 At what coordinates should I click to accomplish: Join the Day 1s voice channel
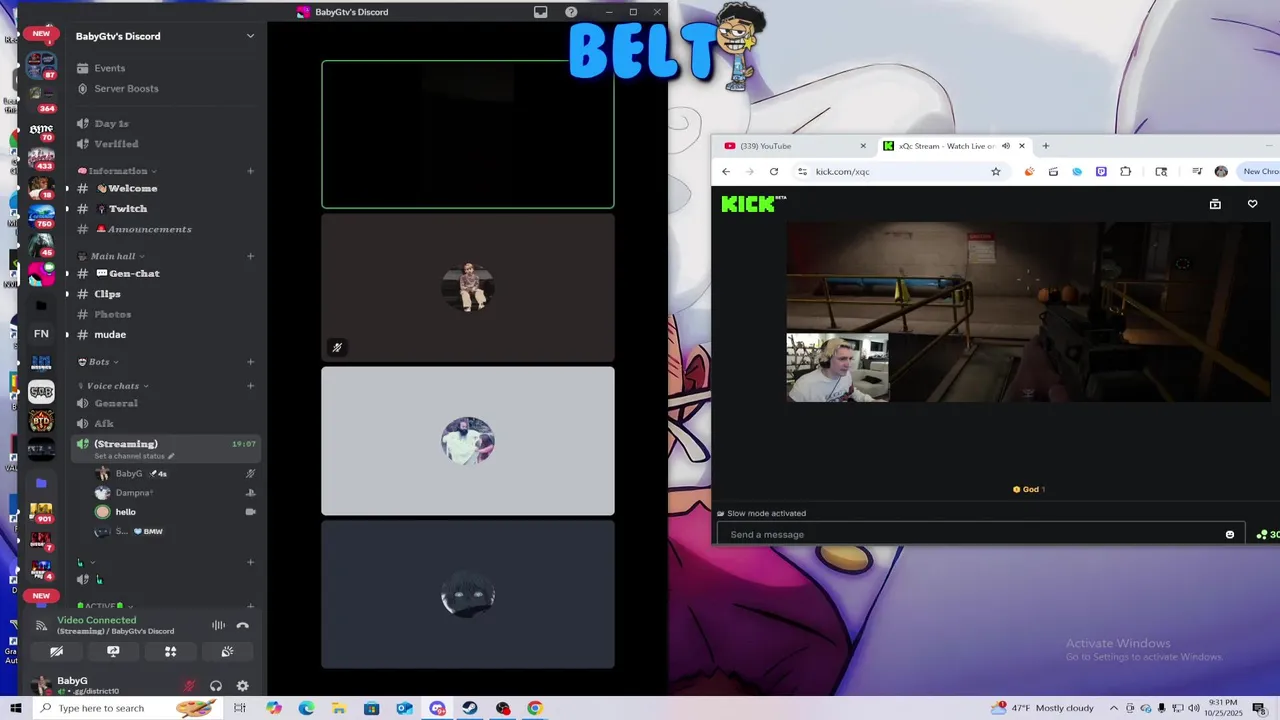pyautogui.click(x=111, y=124)
